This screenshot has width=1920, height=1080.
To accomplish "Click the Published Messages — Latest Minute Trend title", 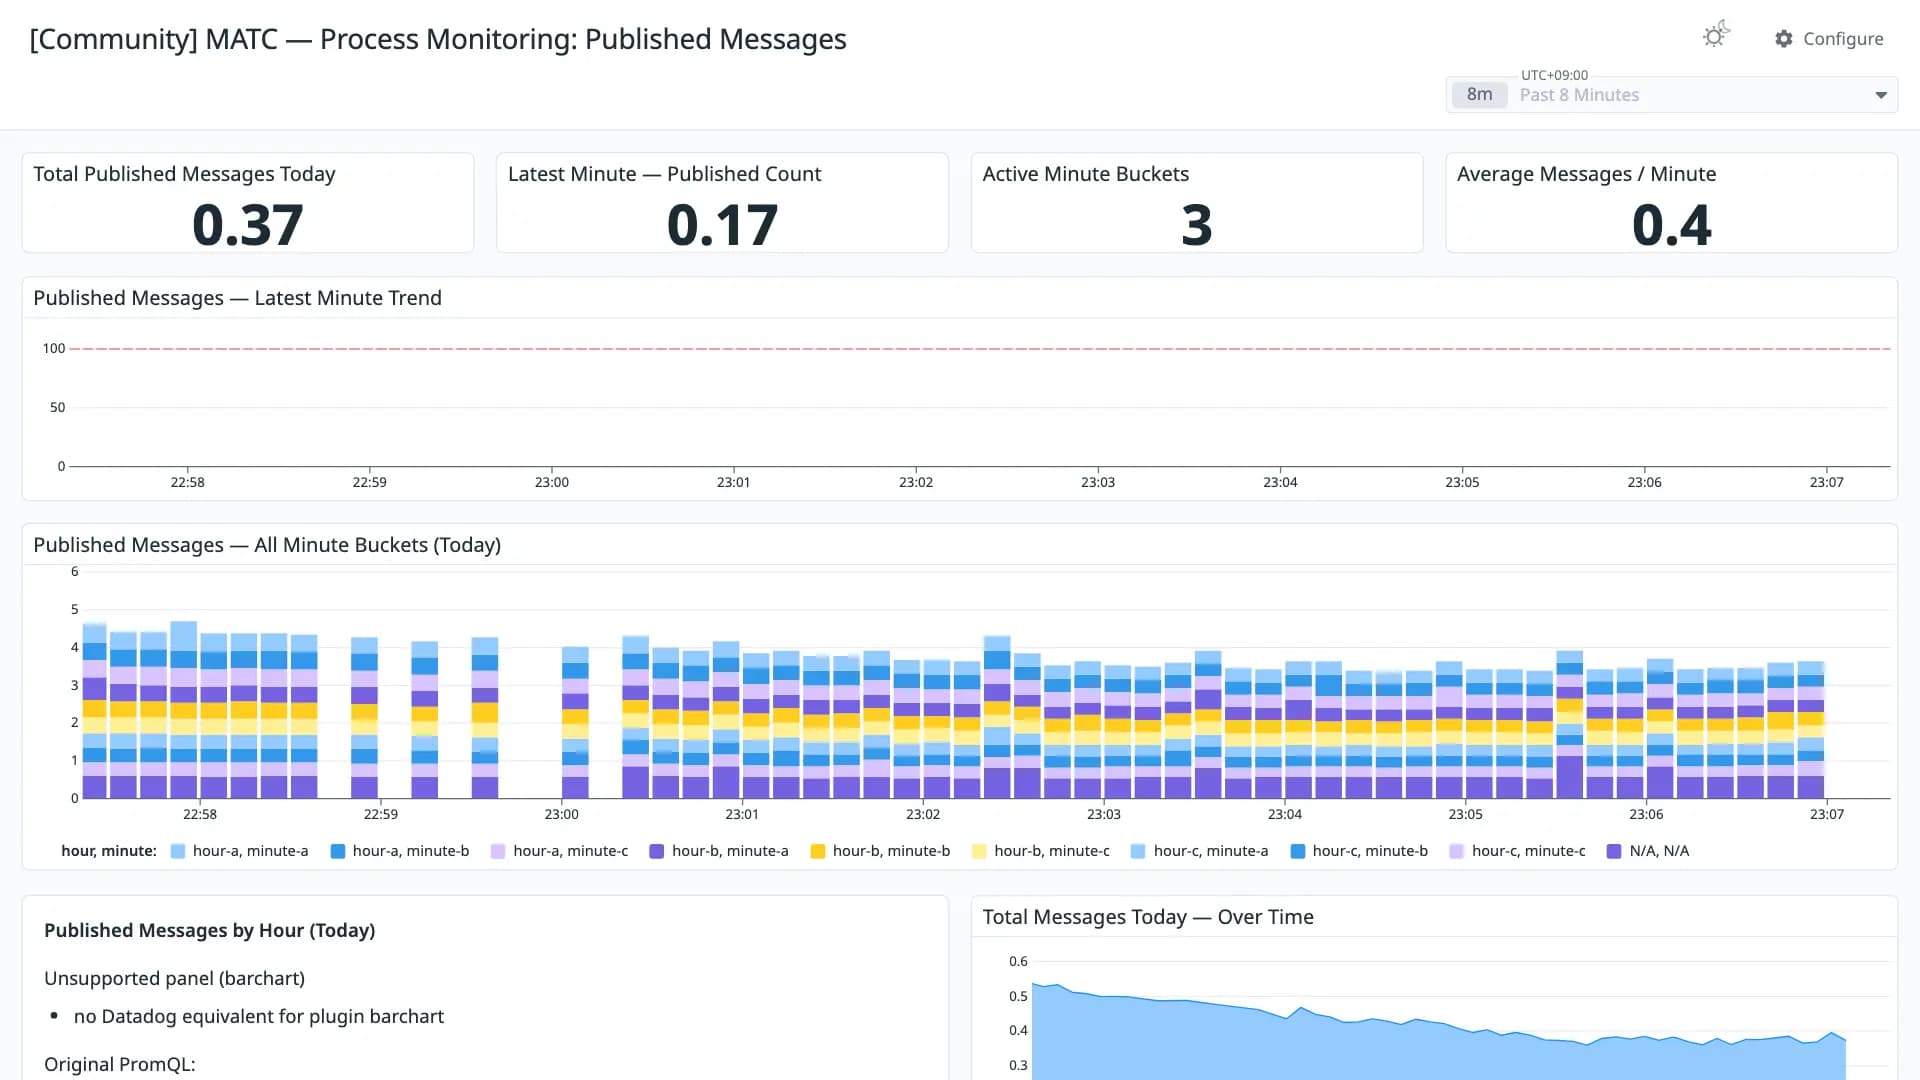I will coord(237,298).
